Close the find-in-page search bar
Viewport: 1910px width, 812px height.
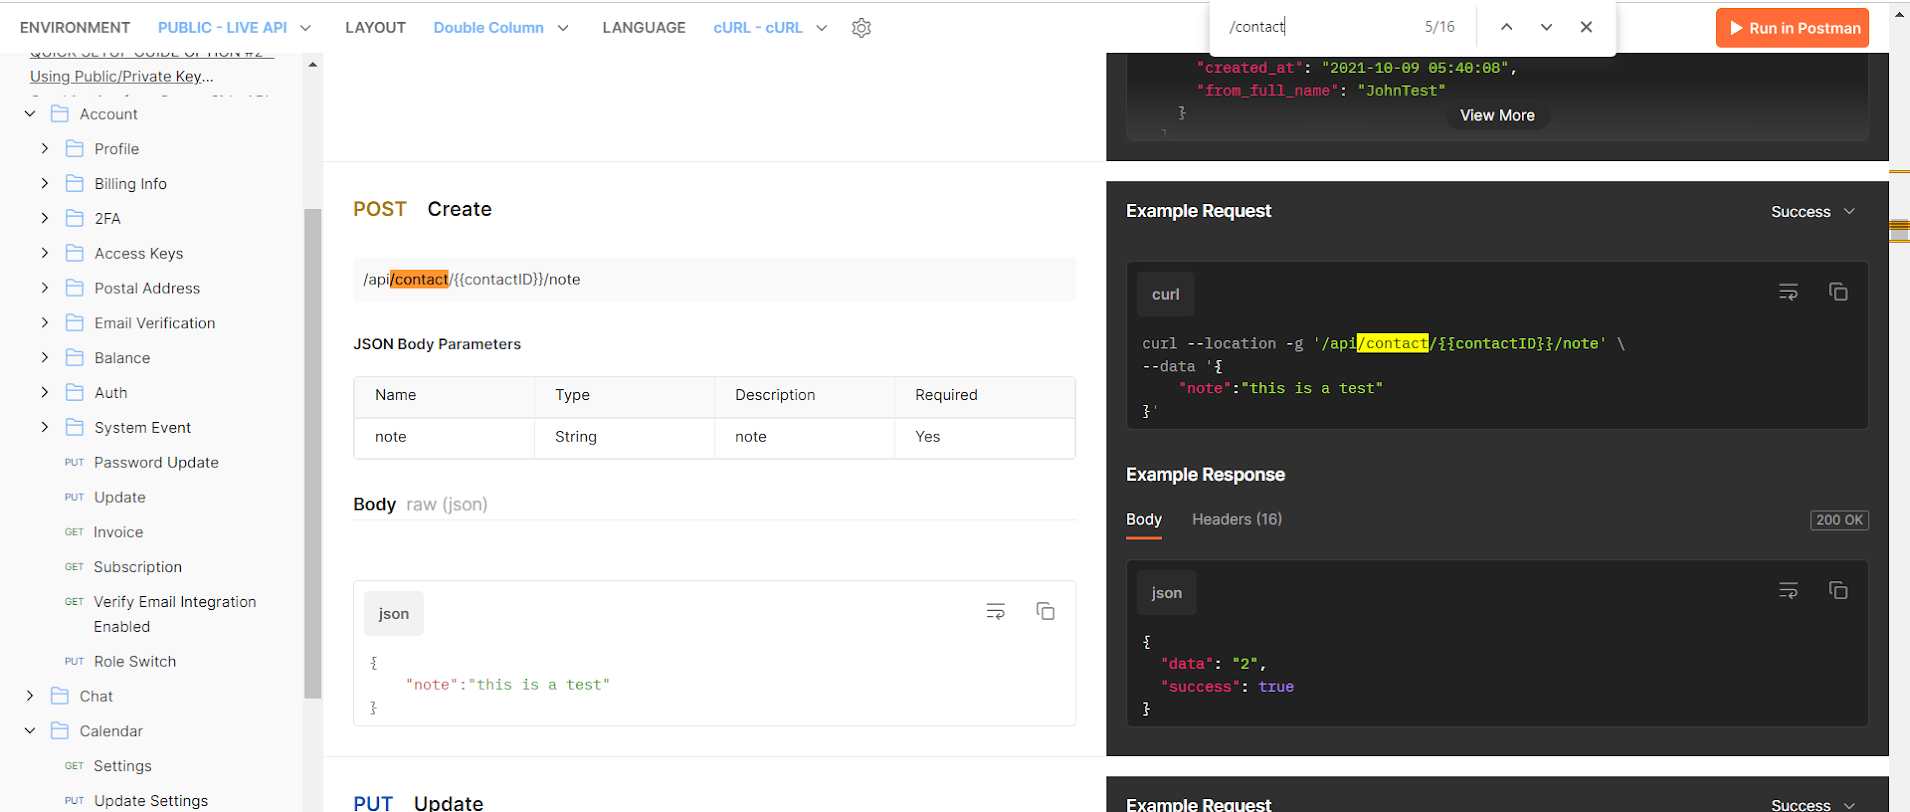(x=1586, y=27)
